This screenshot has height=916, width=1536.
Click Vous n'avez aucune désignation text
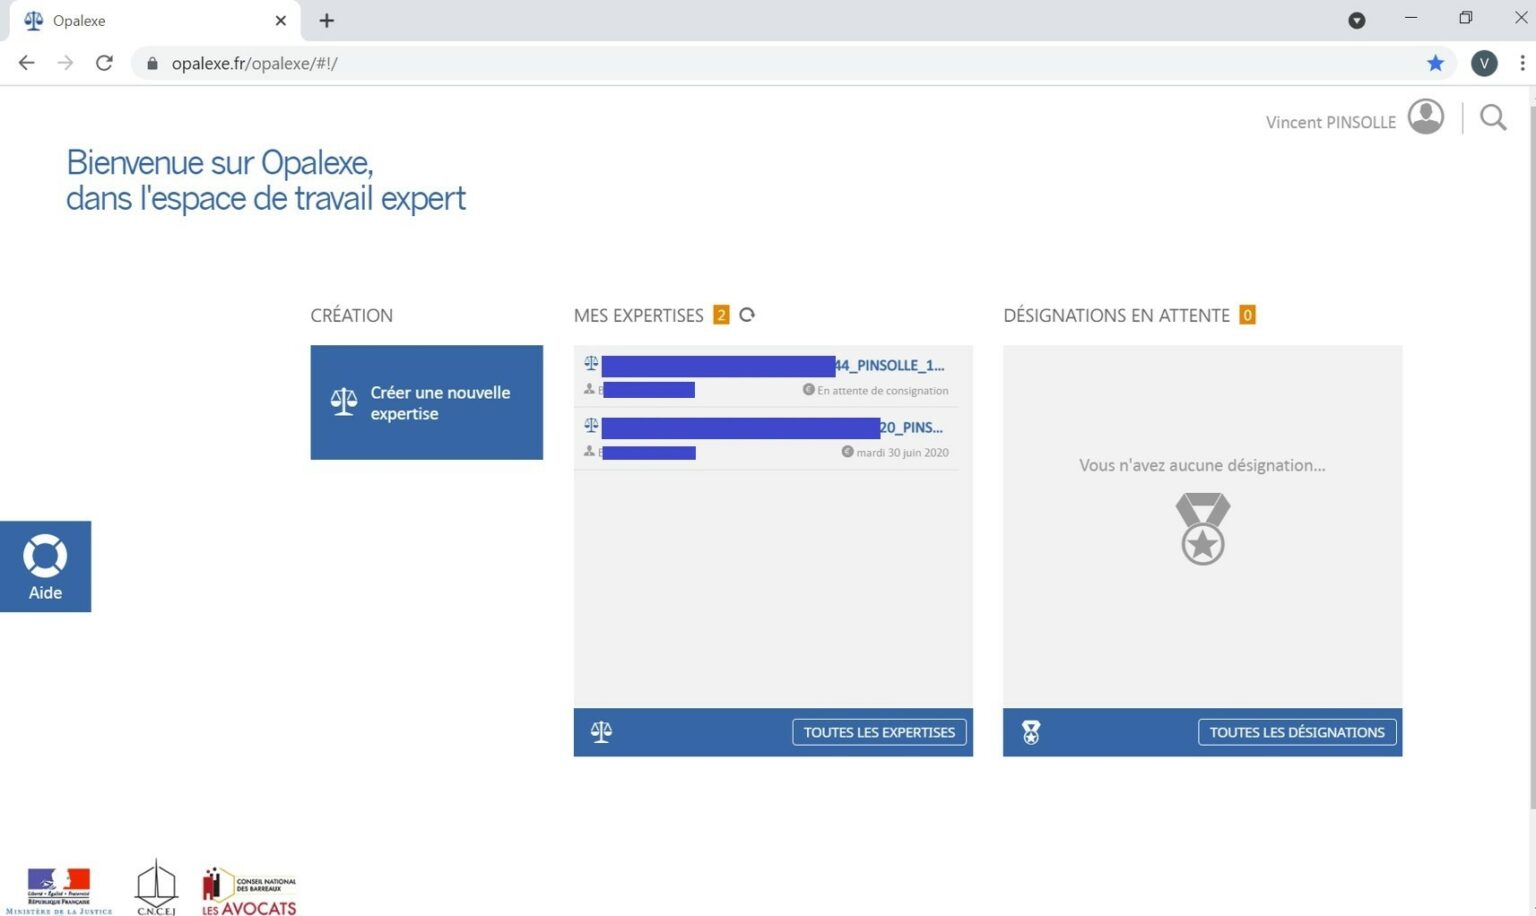pos(1202,465)
